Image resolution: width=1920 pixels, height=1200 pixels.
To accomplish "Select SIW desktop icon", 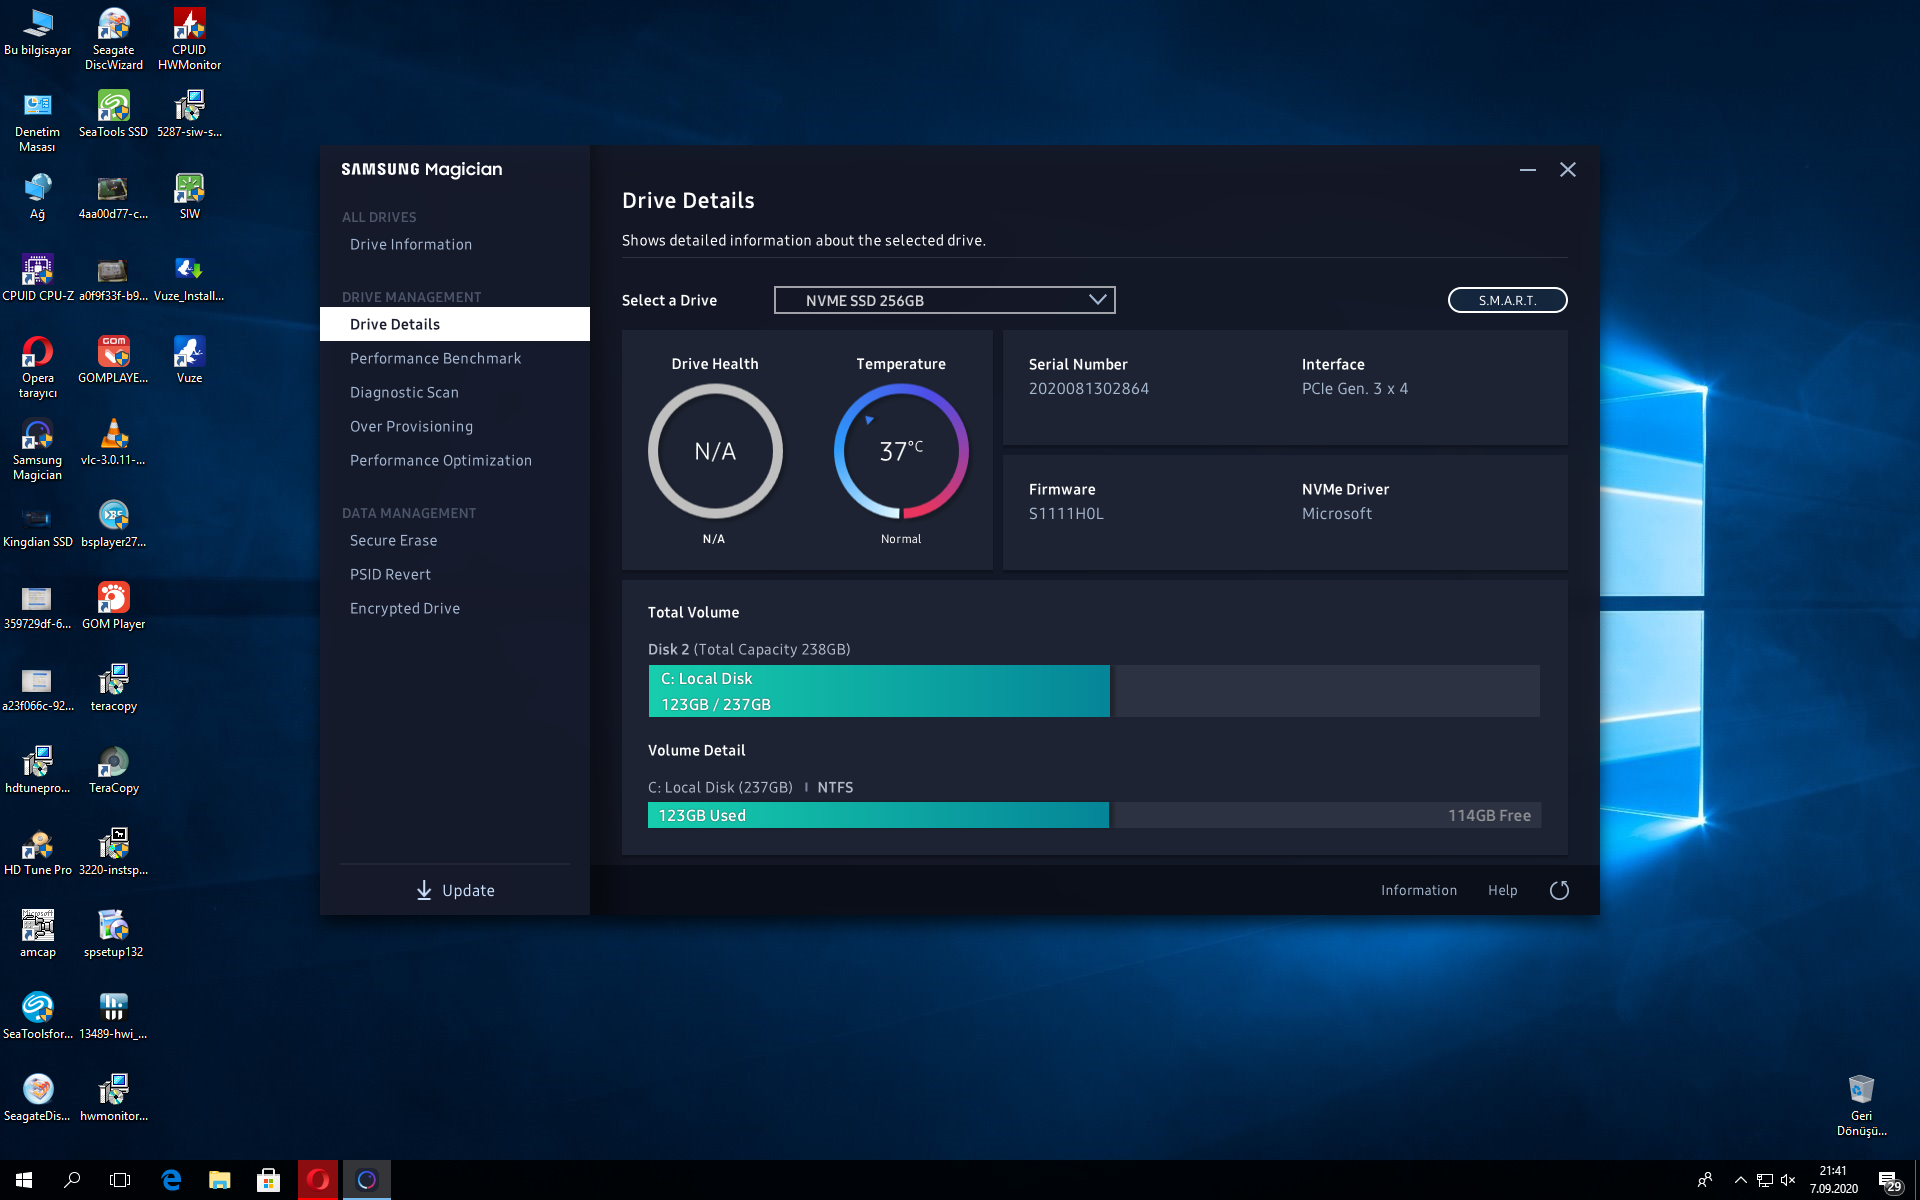I will click(x=190, y=196).
